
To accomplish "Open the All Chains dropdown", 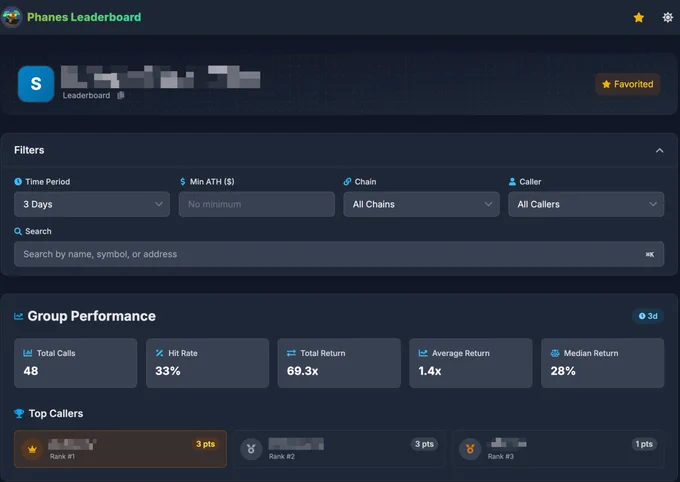I will point(422,204).
